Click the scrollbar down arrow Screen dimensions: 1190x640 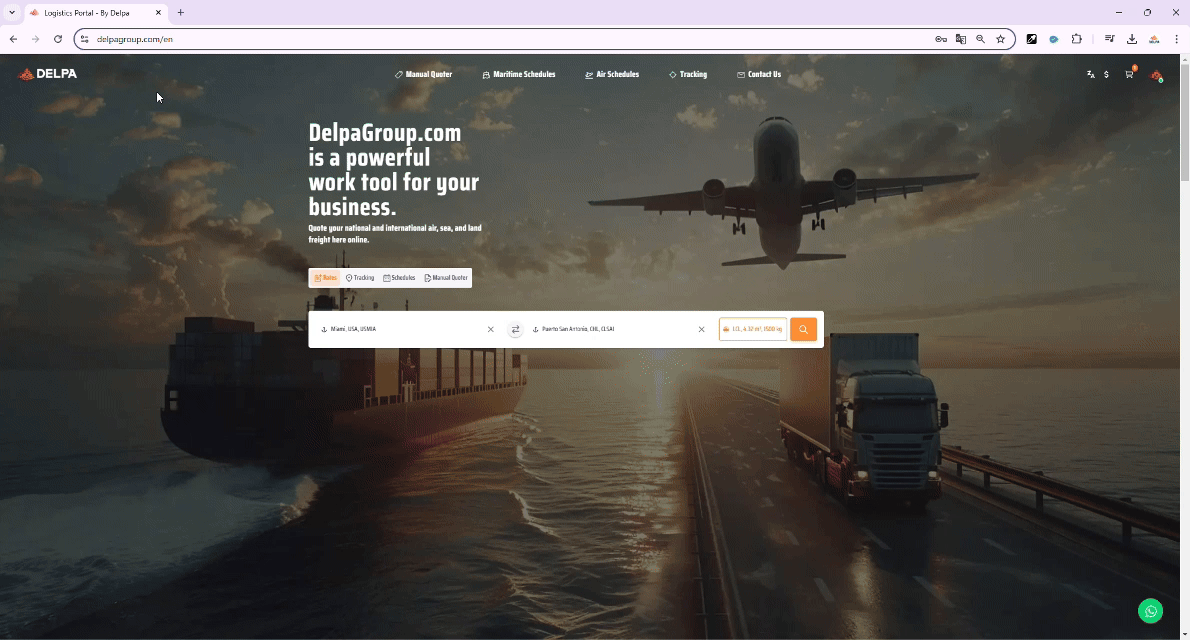click(1185, 635)
